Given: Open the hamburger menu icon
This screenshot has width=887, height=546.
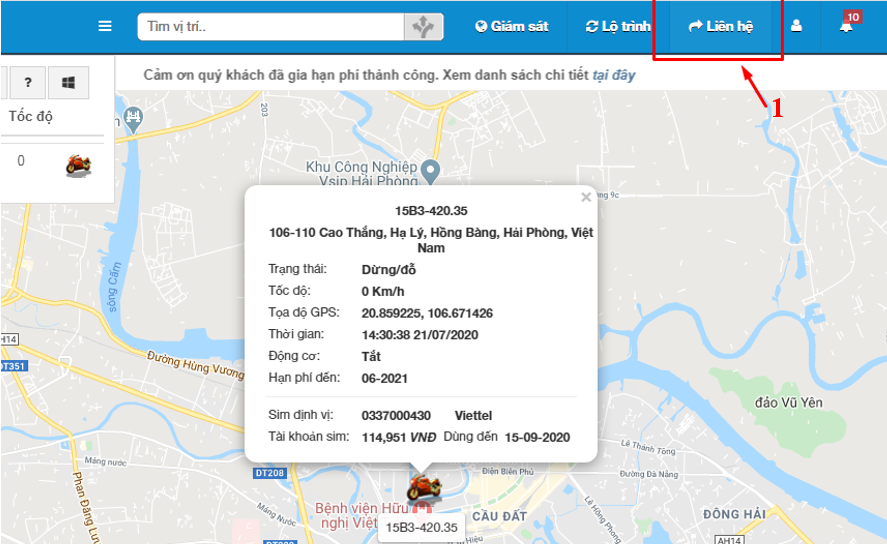Looking at the screenshot, I should pos(105,26).
